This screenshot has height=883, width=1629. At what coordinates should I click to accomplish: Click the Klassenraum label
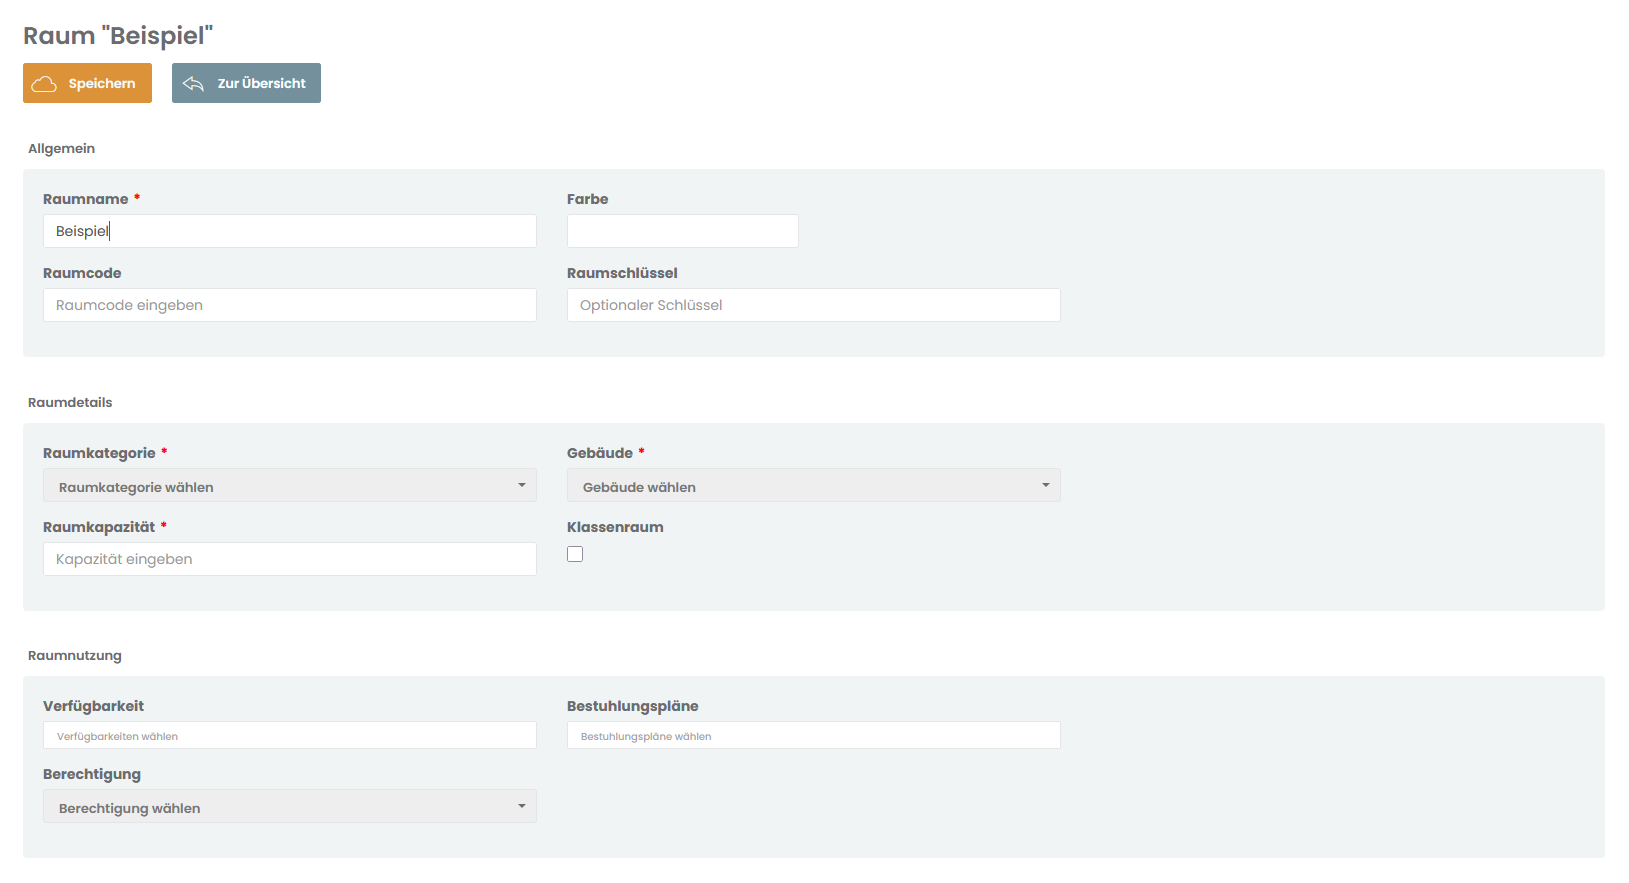(615, 527)
